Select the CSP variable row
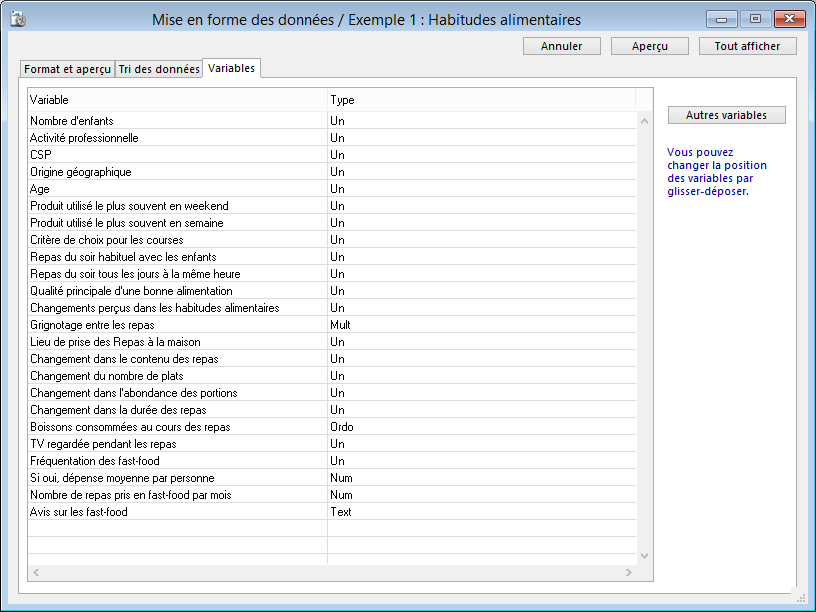This screenshot has height=612, width=816. click(x=332, y=155)
